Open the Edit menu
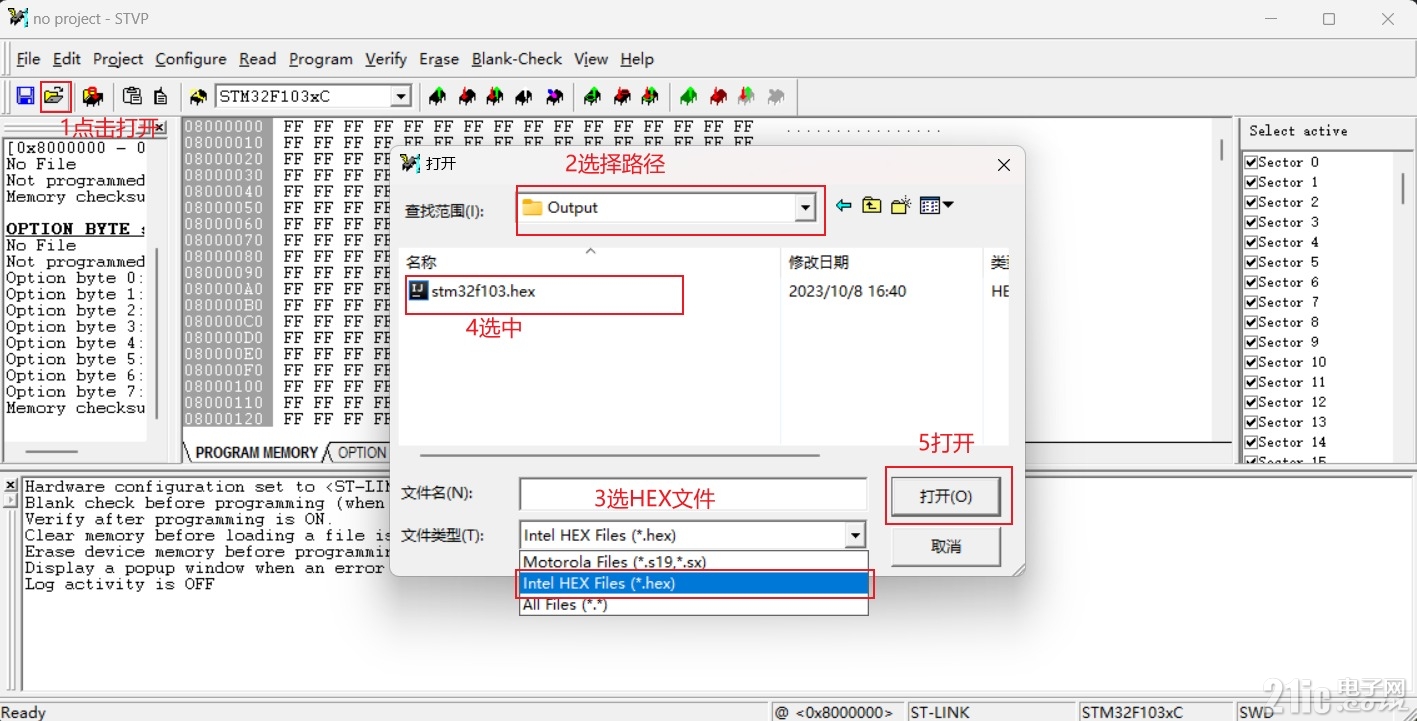 [67, 59]
